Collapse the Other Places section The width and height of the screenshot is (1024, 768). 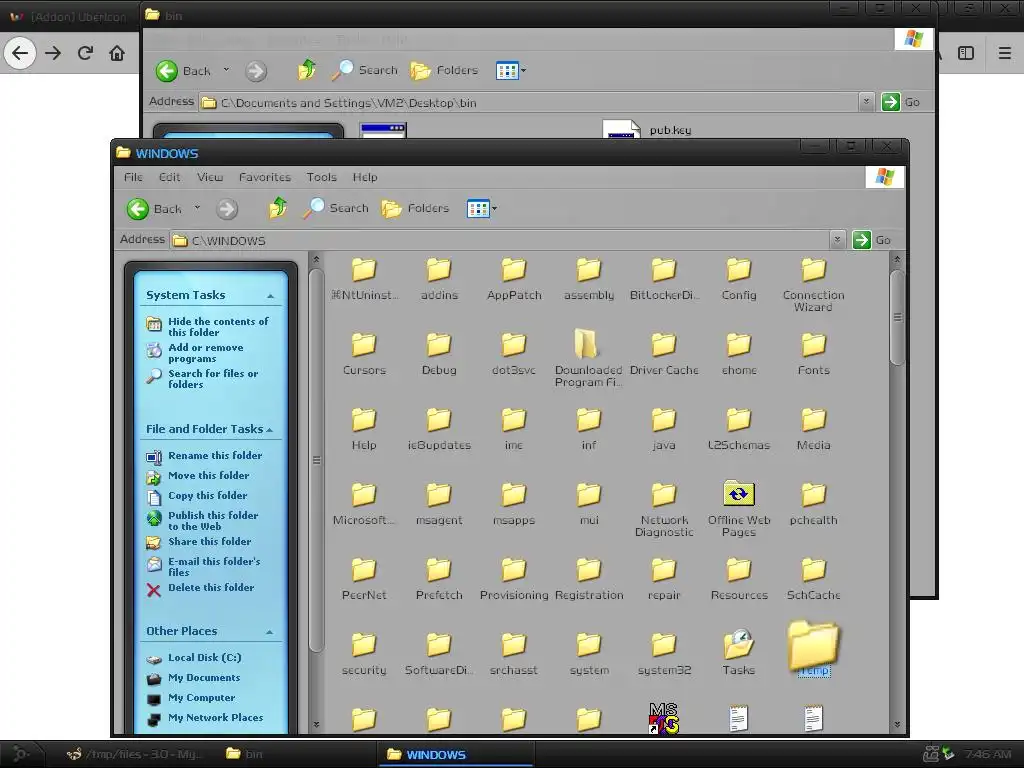269,632
